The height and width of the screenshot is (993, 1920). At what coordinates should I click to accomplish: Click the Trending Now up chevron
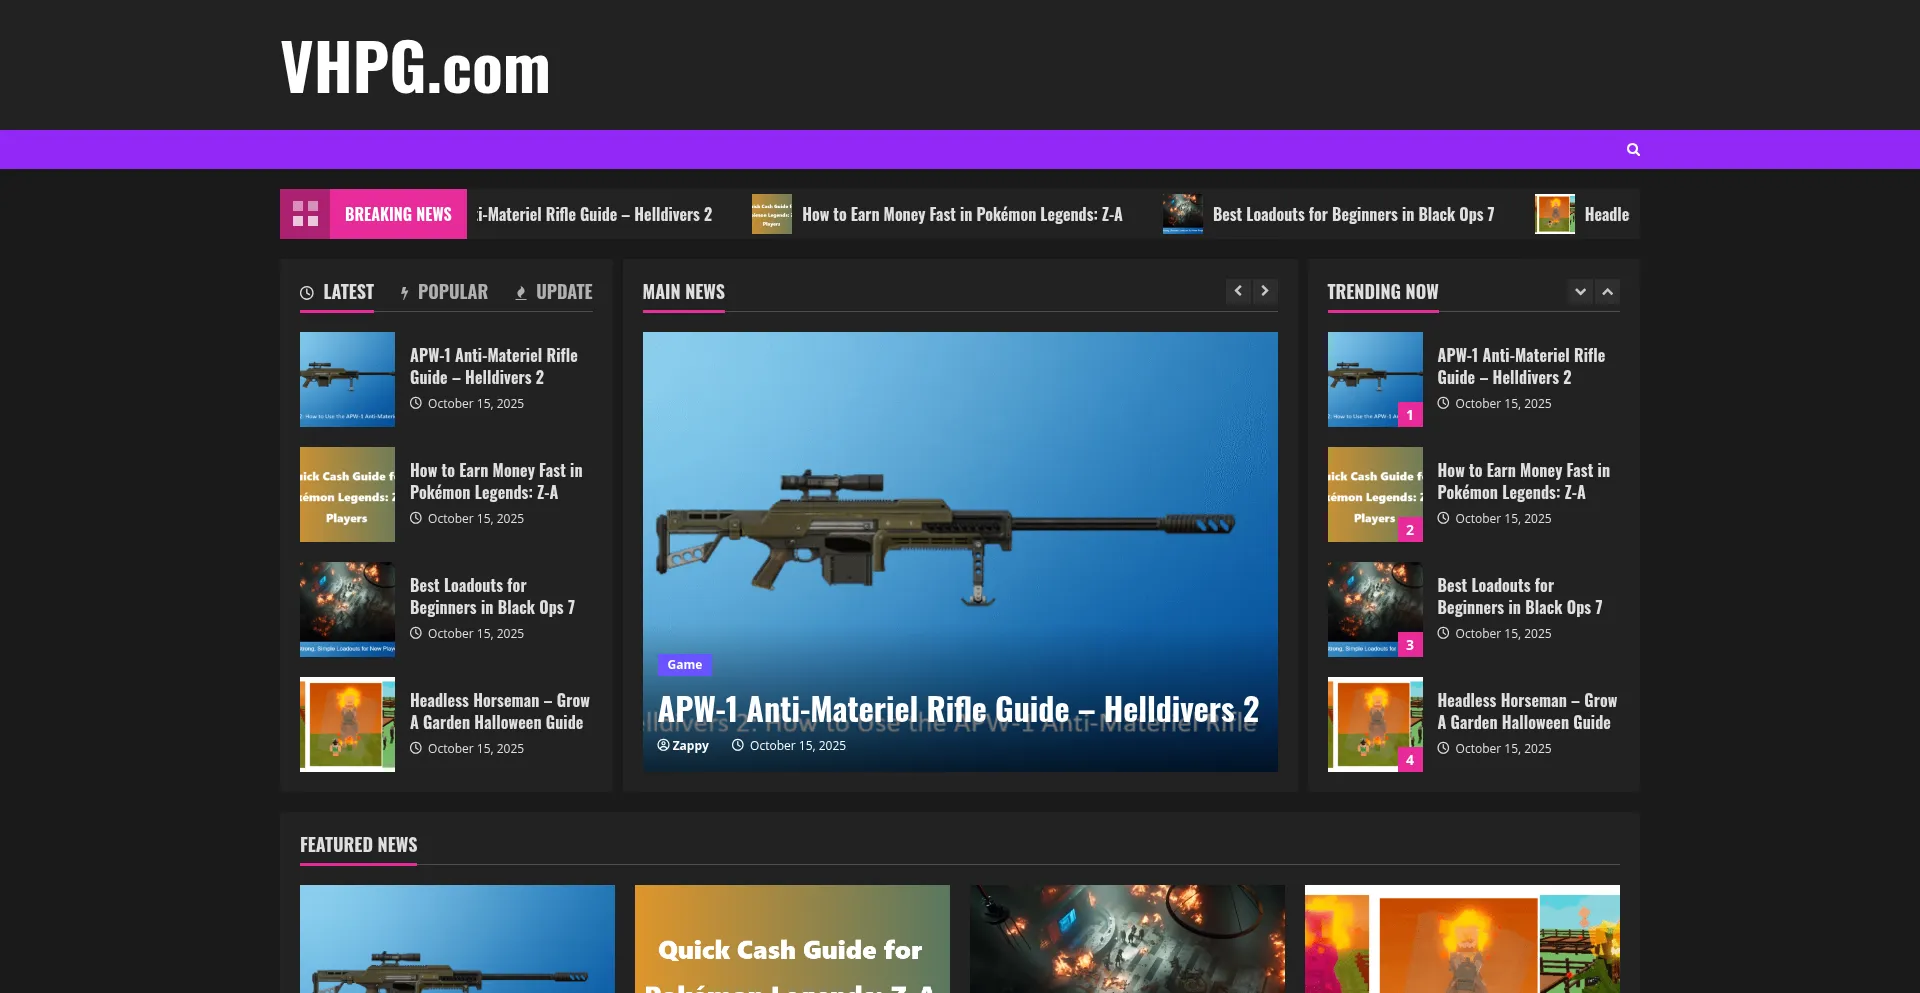click(1608, 292)
